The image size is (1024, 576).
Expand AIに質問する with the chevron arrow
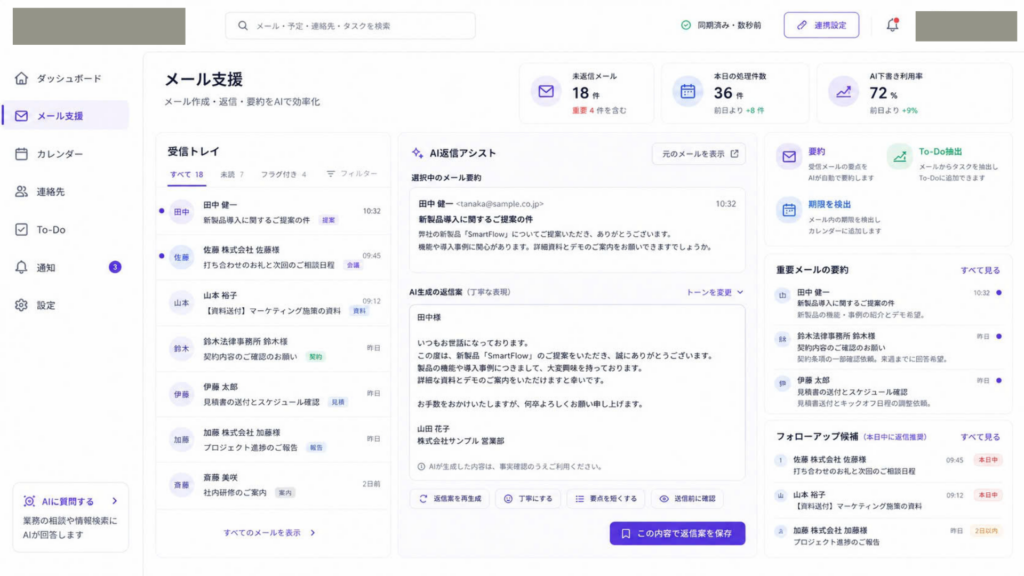pyautogui.click(x=115, y=501)
